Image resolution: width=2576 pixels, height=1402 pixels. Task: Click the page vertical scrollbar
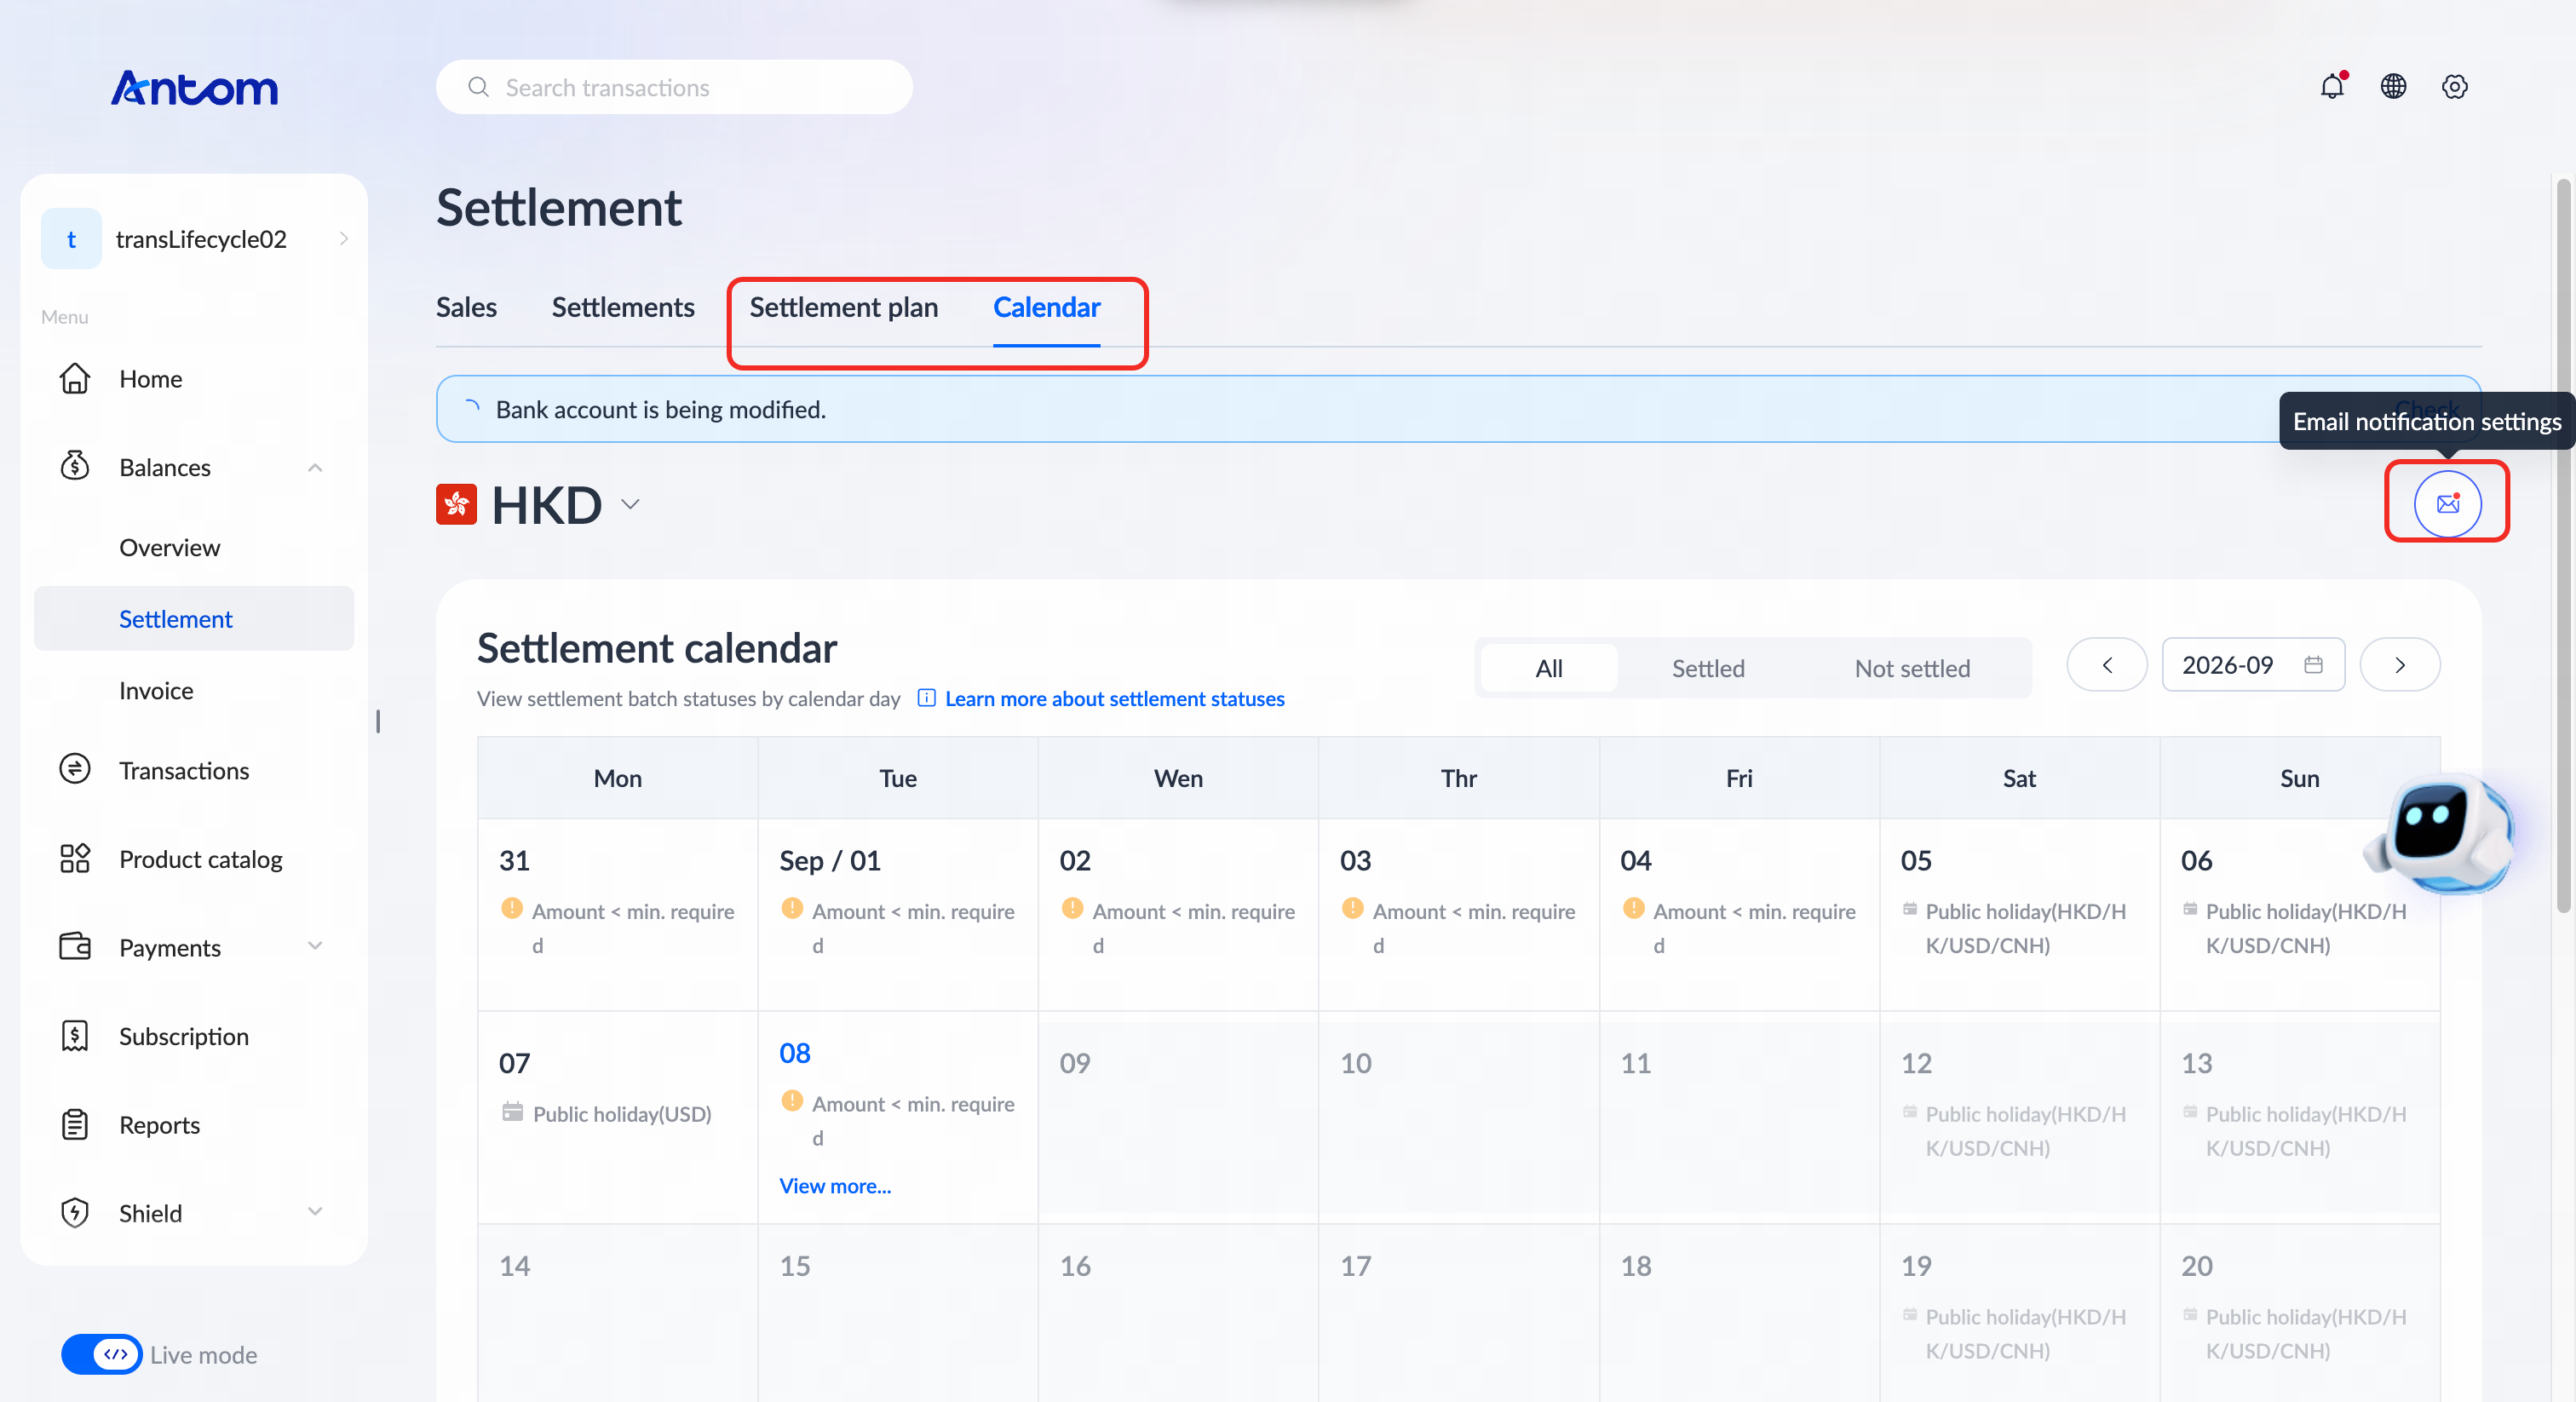(2563, 545)
